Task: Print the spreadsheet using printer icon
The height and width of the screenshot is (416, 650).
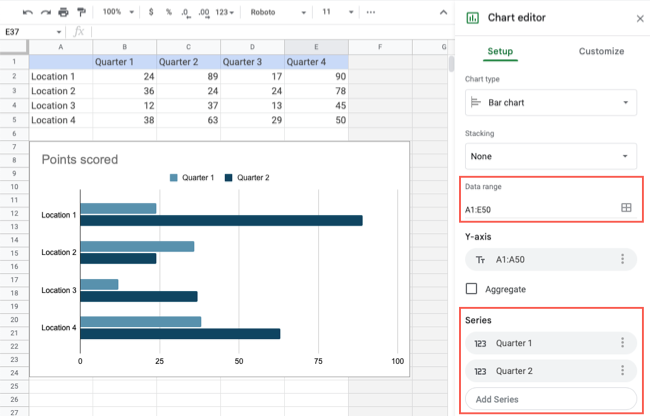Action: tap(64, 12)
